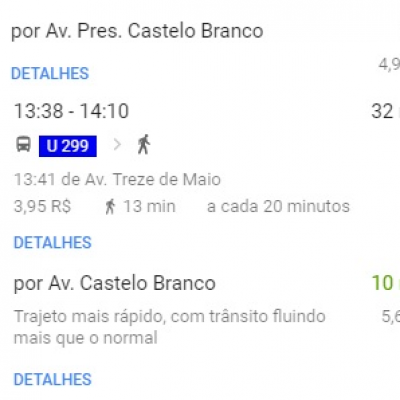
Task: Click the bus icon beside U 299
Action: (x=23, y=145)
